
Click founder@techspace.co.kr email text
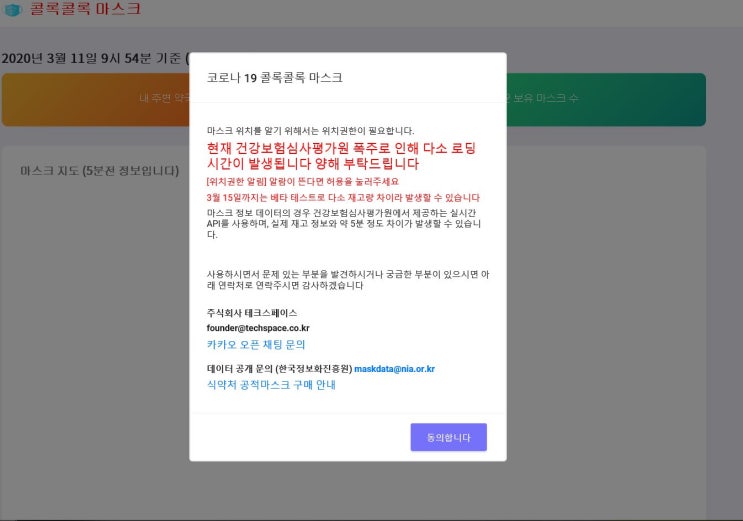click(x=258, y=328)
